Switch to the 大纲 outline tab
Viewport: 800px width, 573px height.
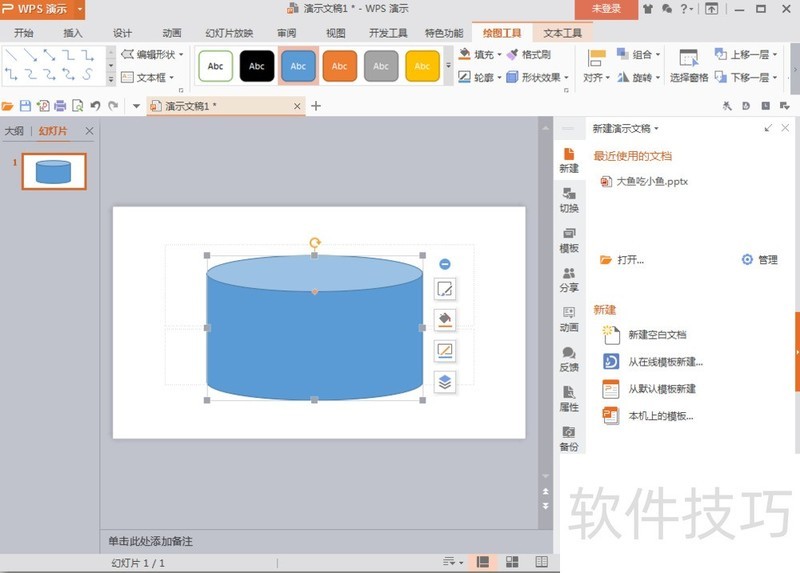14,131
